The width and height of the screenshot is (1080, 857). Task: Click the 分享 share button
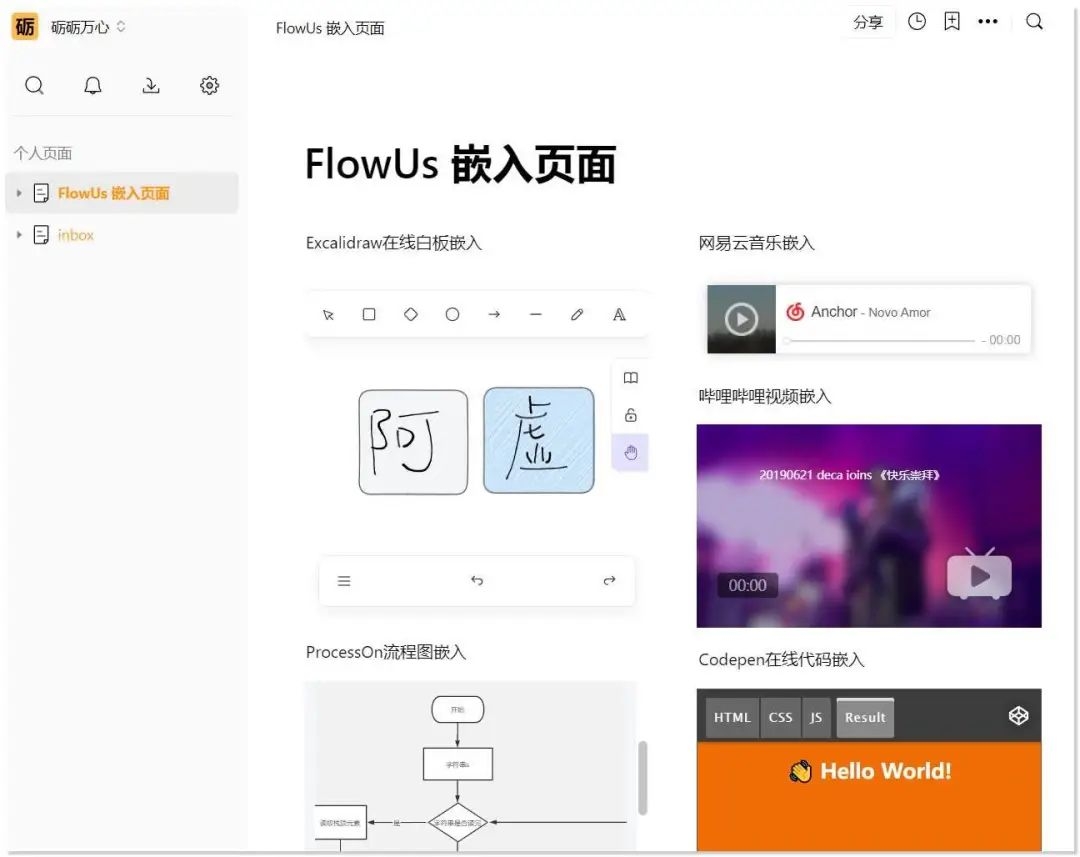(x=868, y=22)
